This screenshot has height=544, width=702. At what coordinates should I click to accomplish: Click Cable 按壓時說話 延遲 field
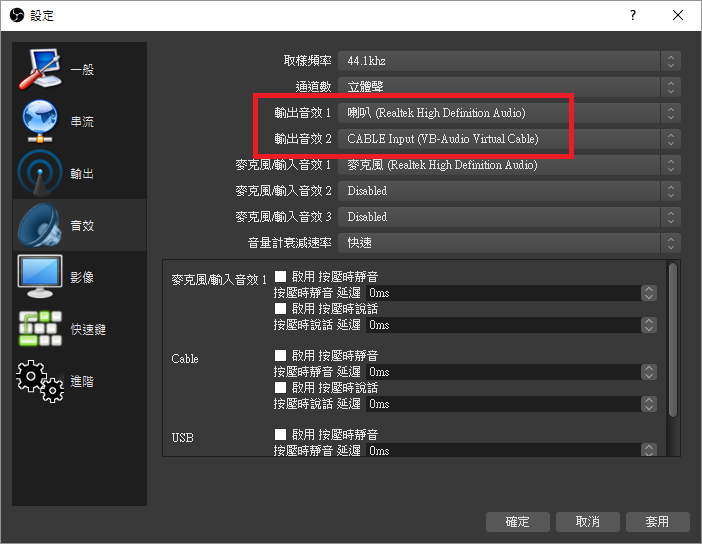504,404
